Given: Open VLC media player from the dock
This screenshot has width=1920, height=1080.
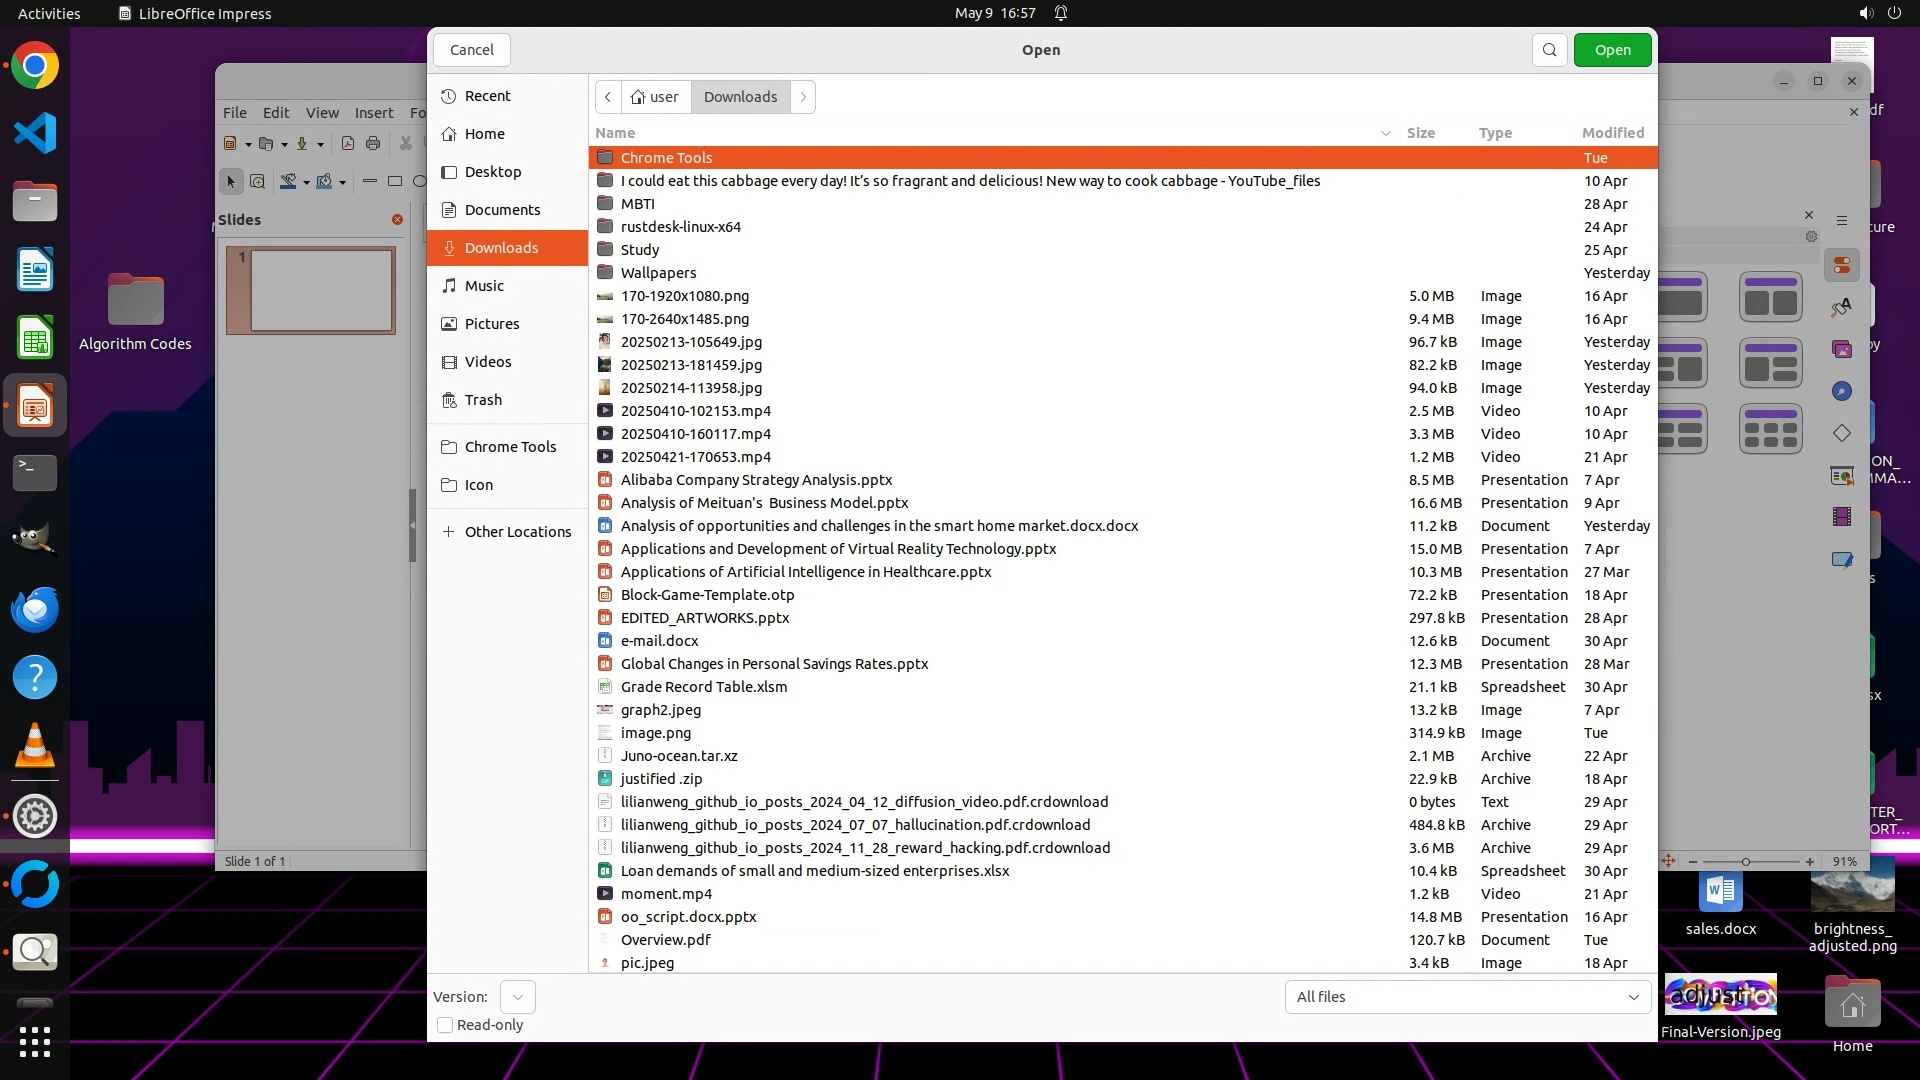Looking at the screenshot, I should [35, 746].
